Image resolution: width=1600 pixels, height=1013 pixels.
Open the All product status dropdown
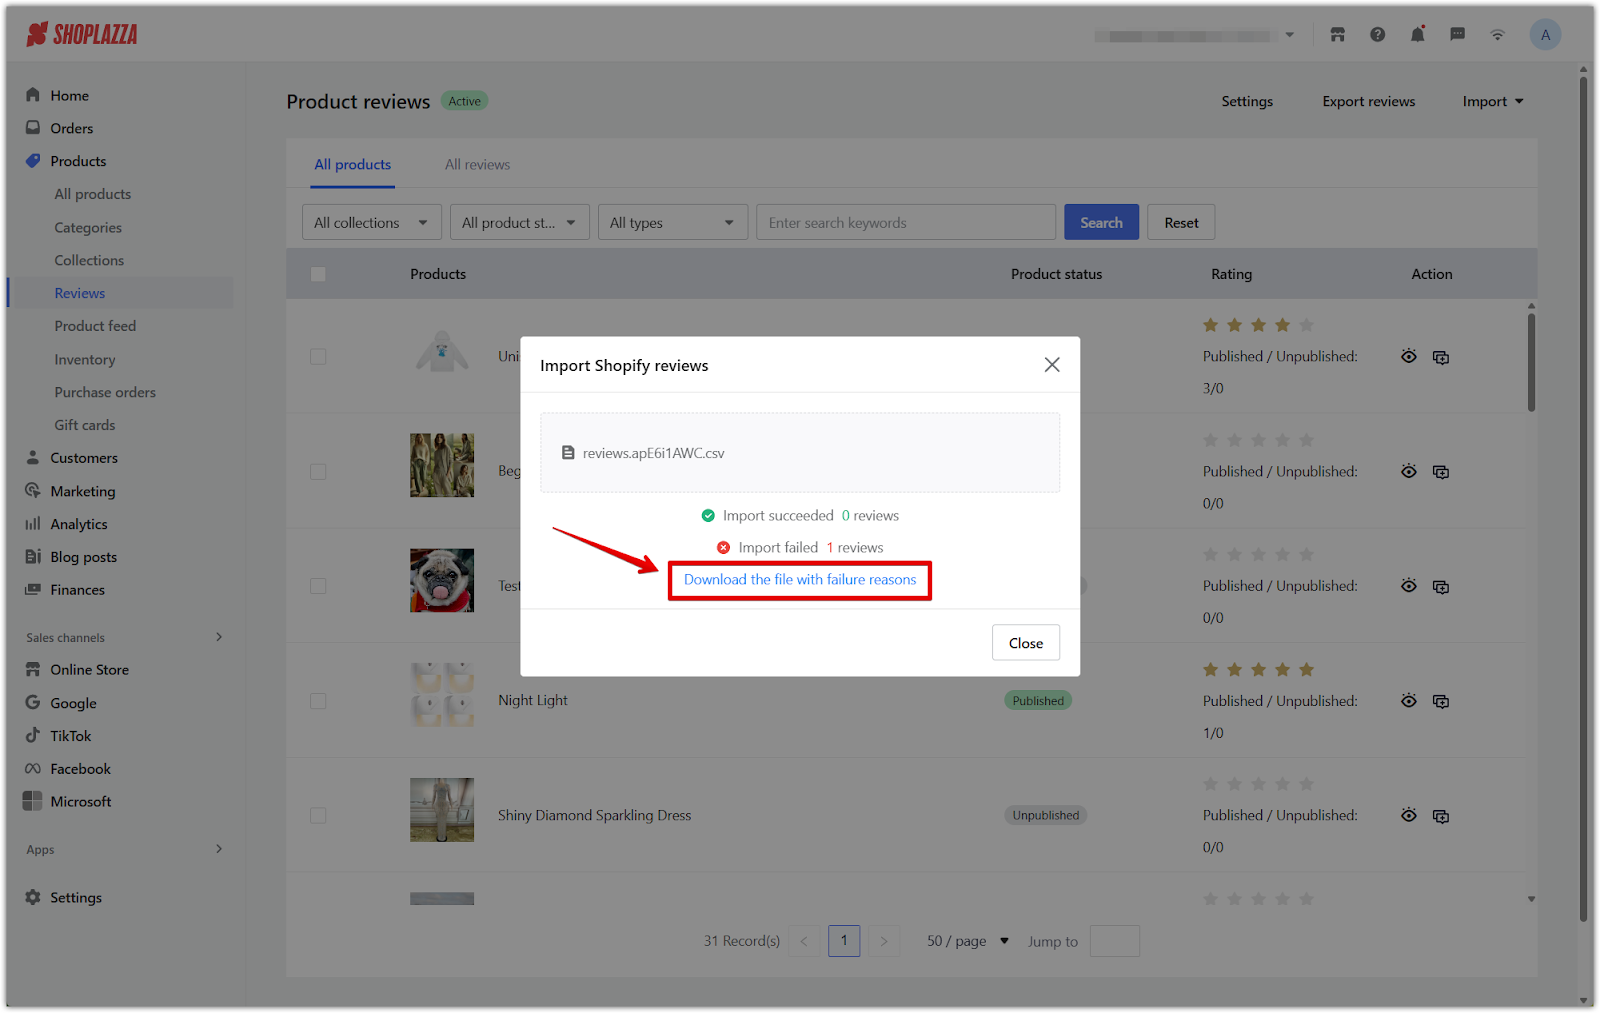coord(520,223)
